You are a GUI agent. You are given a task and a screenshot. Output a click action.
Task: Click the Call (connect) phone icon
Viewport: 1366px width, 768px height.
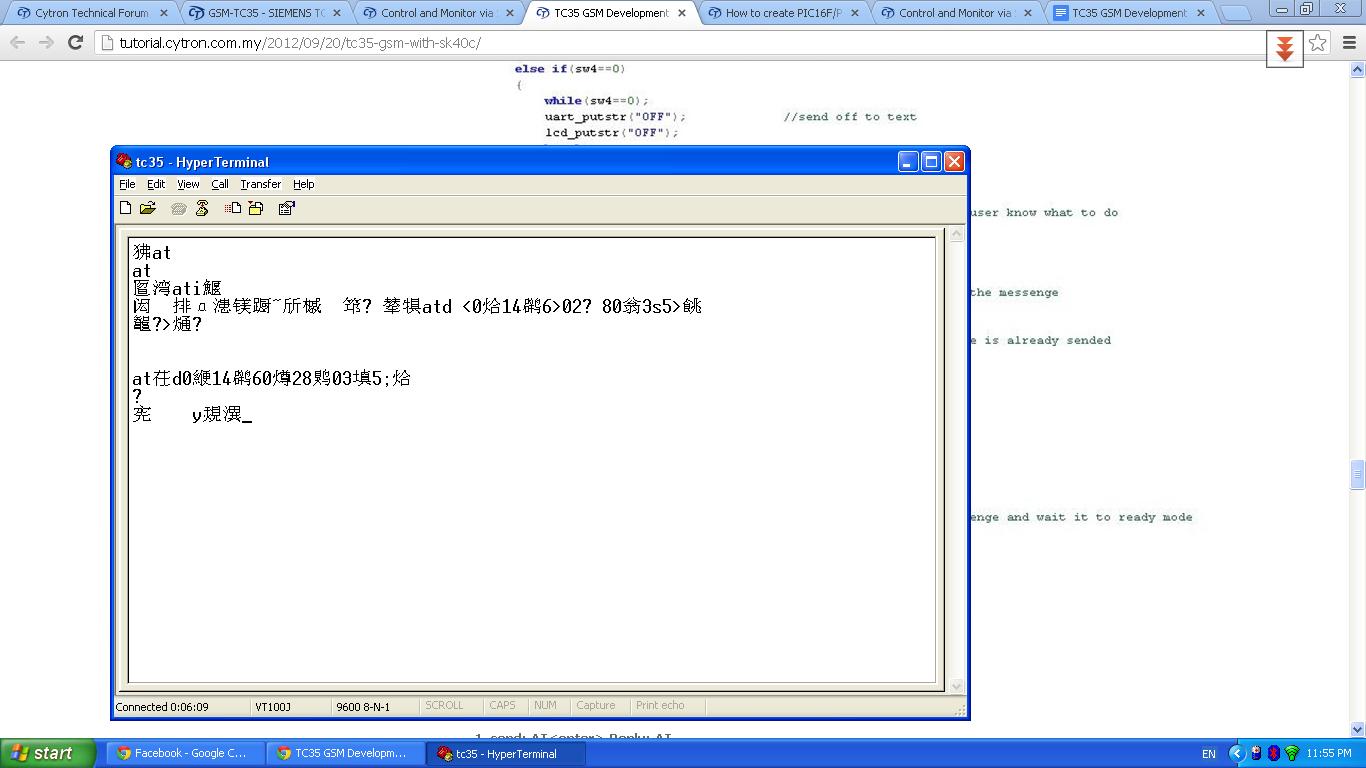tap(179, 208)
